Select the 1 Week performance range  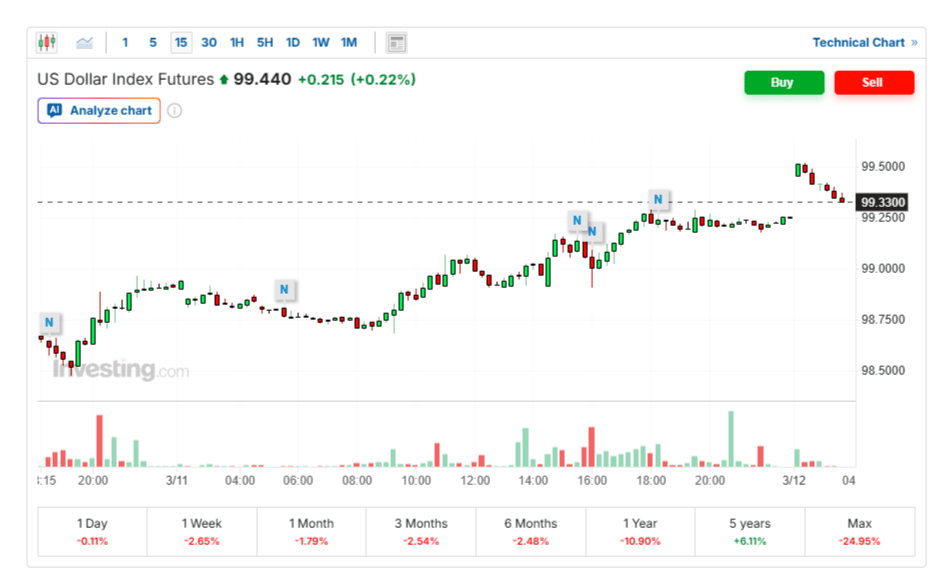(x=201, y=531)
